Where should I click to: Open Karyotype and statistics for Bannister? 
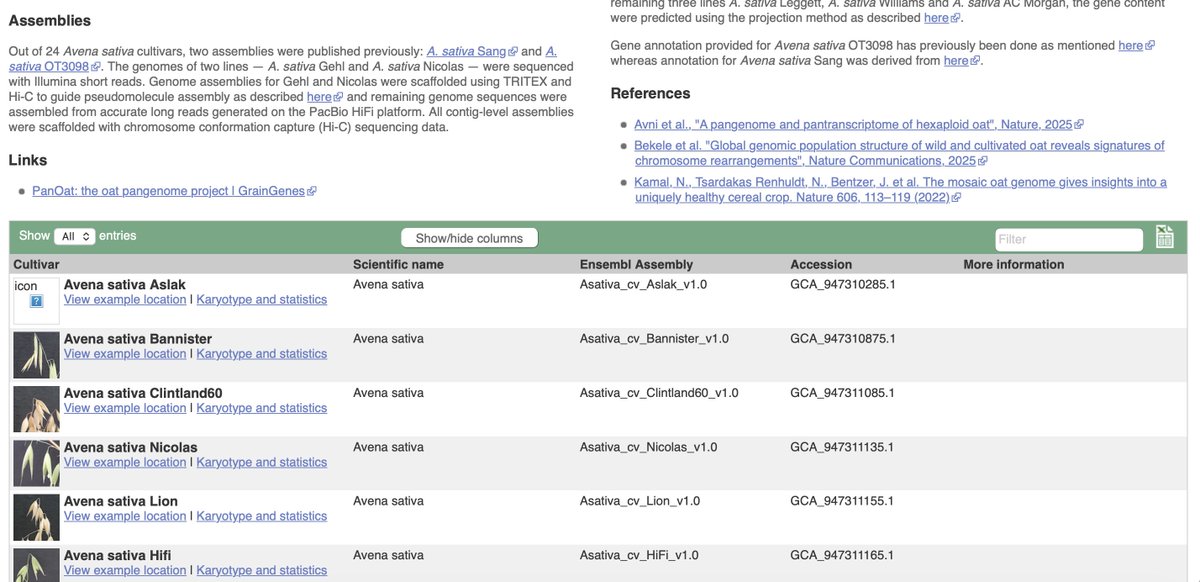tap(262, 353)
